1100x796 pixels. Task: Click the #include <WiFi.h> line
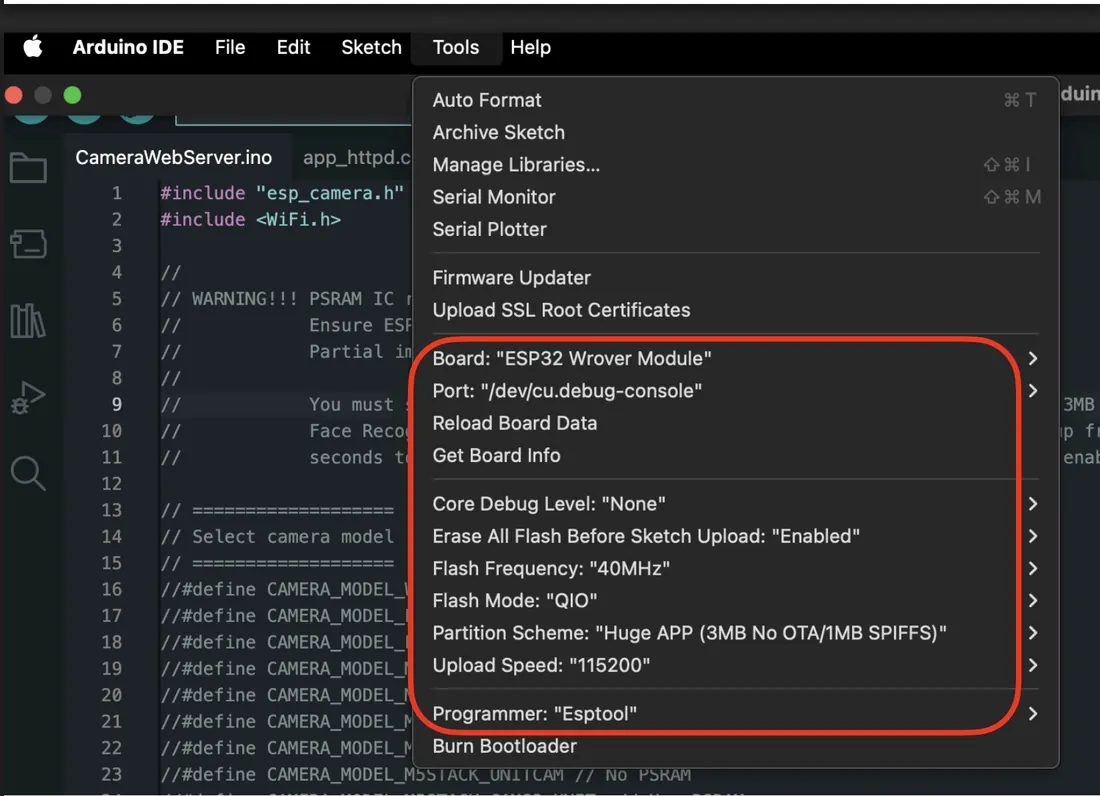(x=250, y=220)
